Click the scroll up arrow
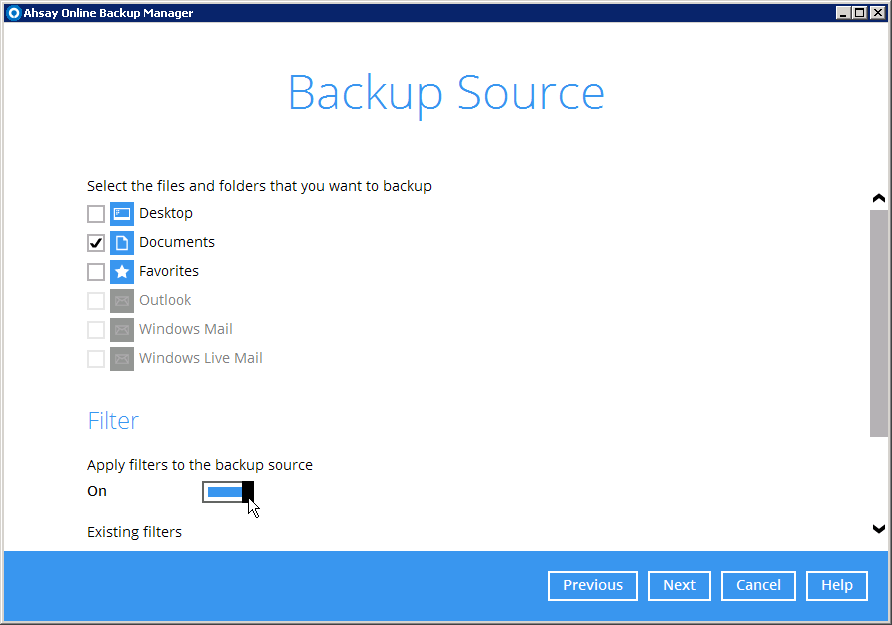 (x=879, y=198)
